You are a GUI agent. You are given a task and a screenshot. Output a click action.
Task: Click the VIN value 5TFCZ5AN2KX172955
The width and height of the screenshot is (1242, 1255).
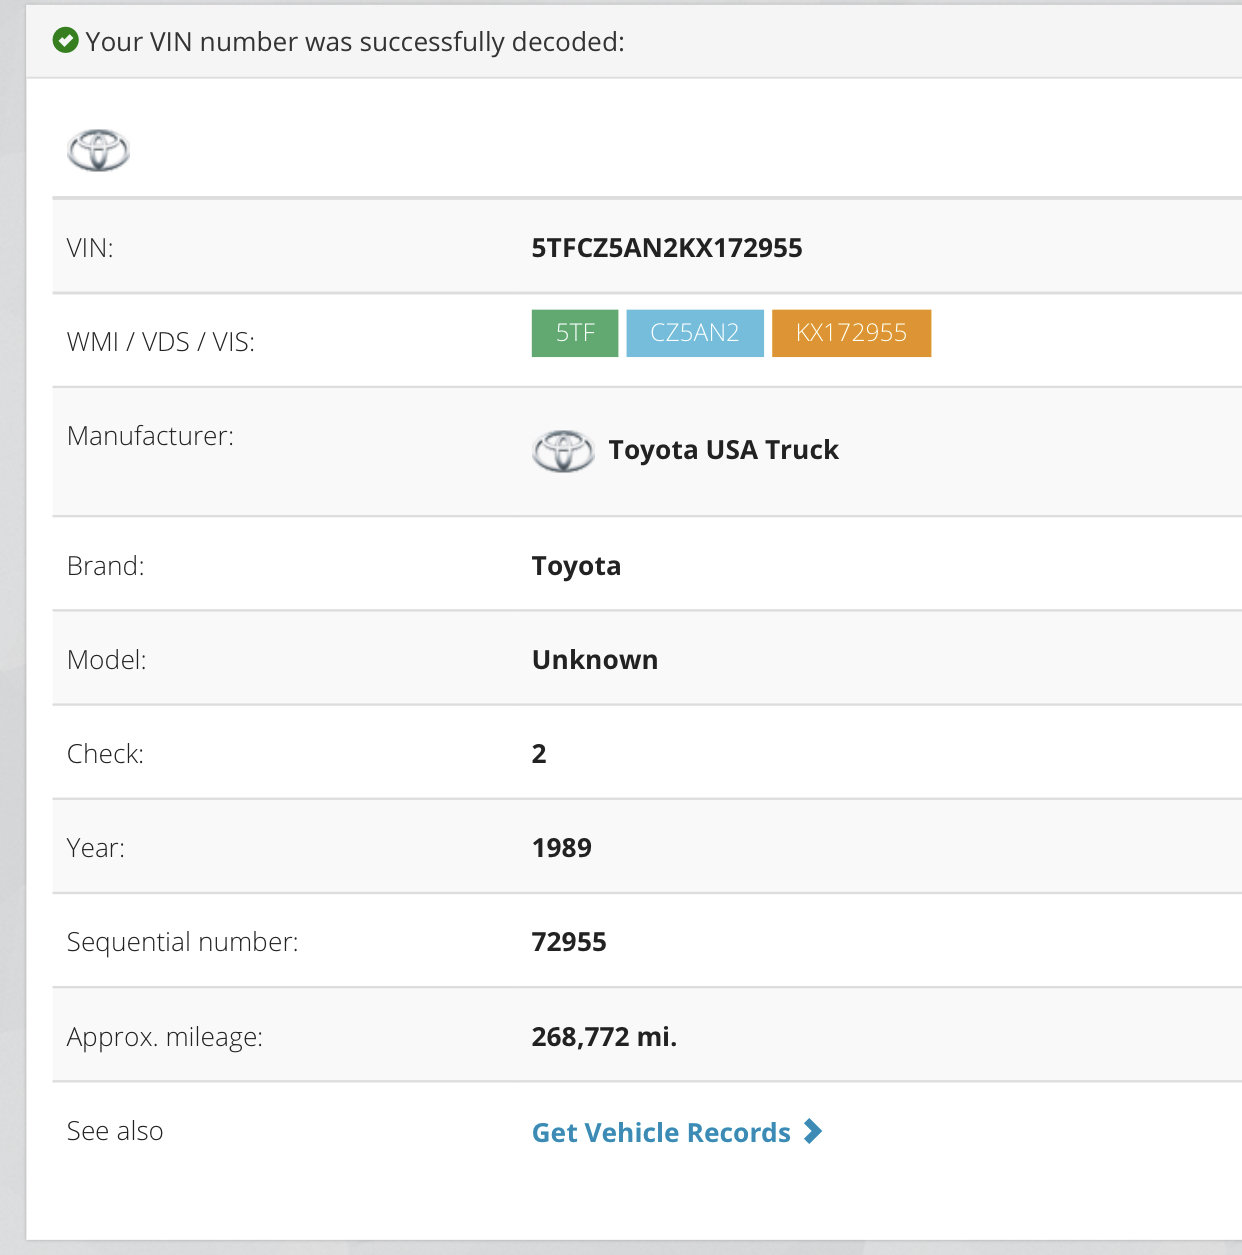point(667,248)
